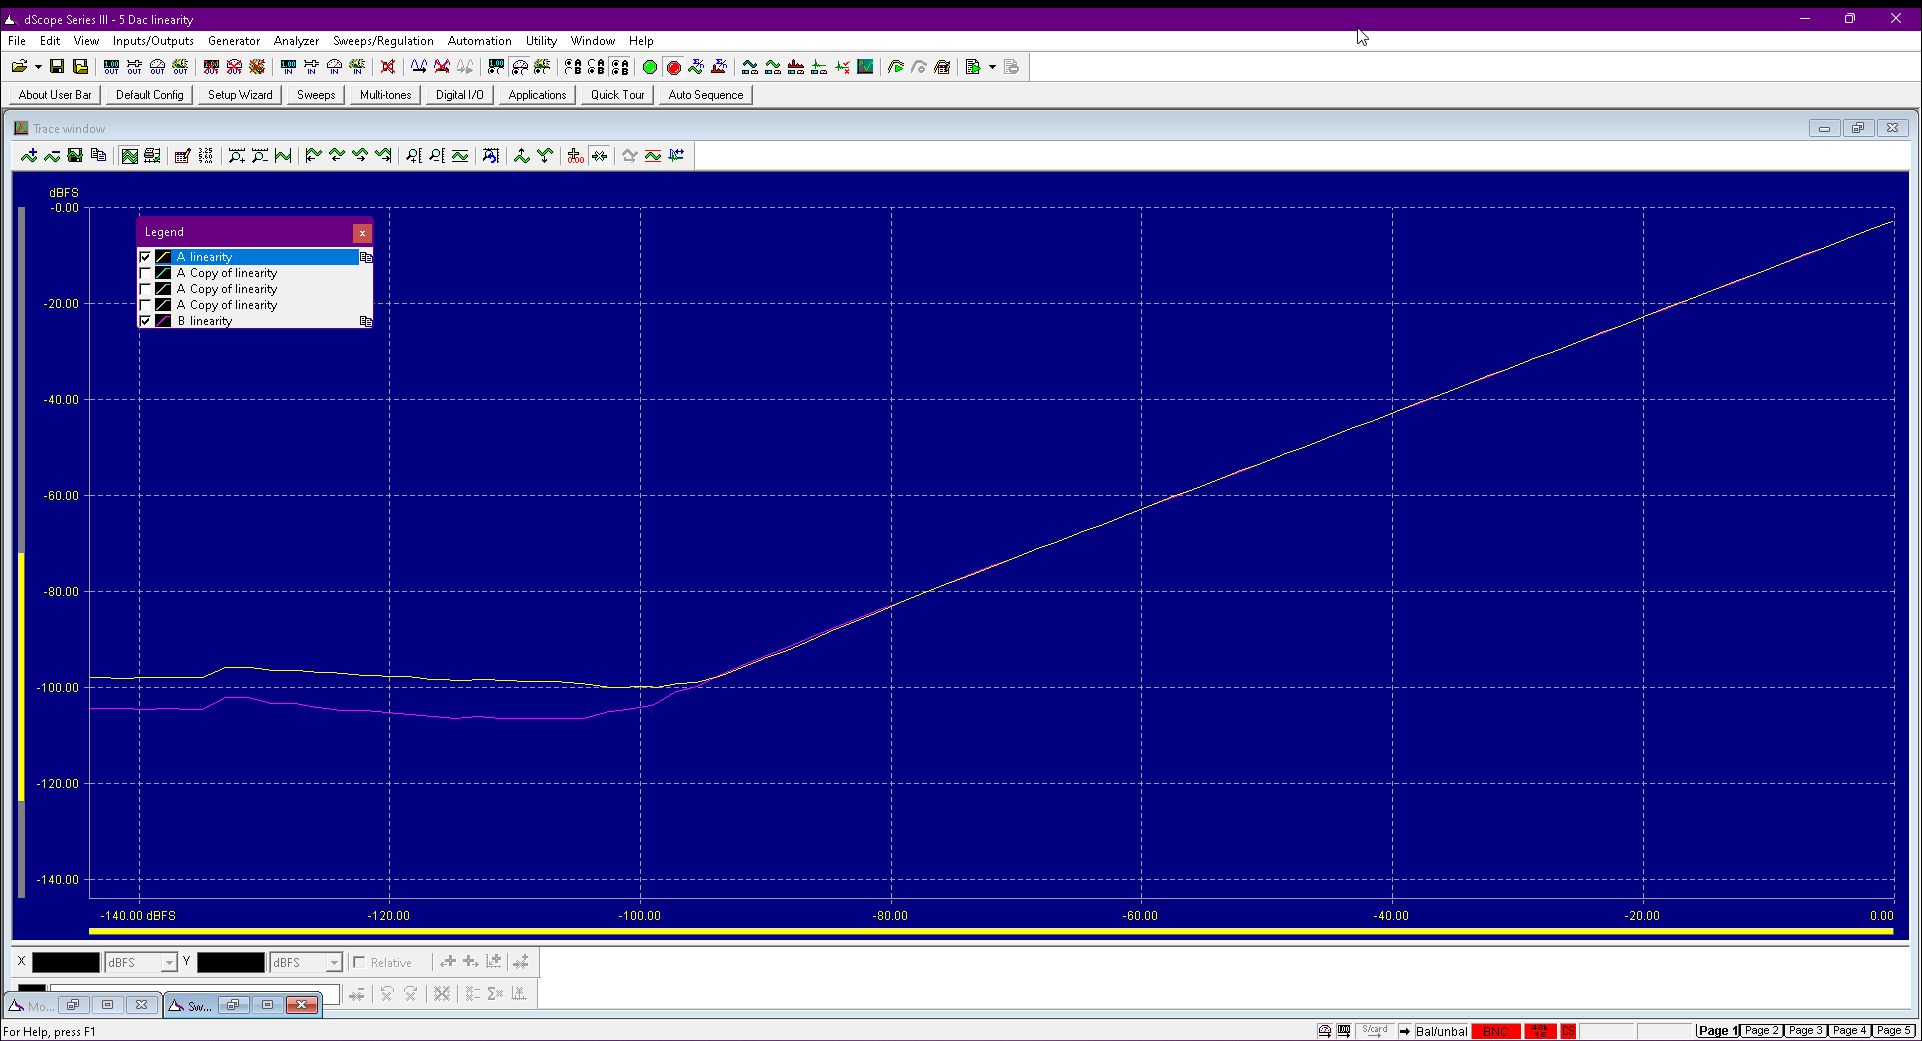The height and width of the screenshot is (1041, 1922).
Task: Click the copy trace icon
Action: click(x=98, y=155)
